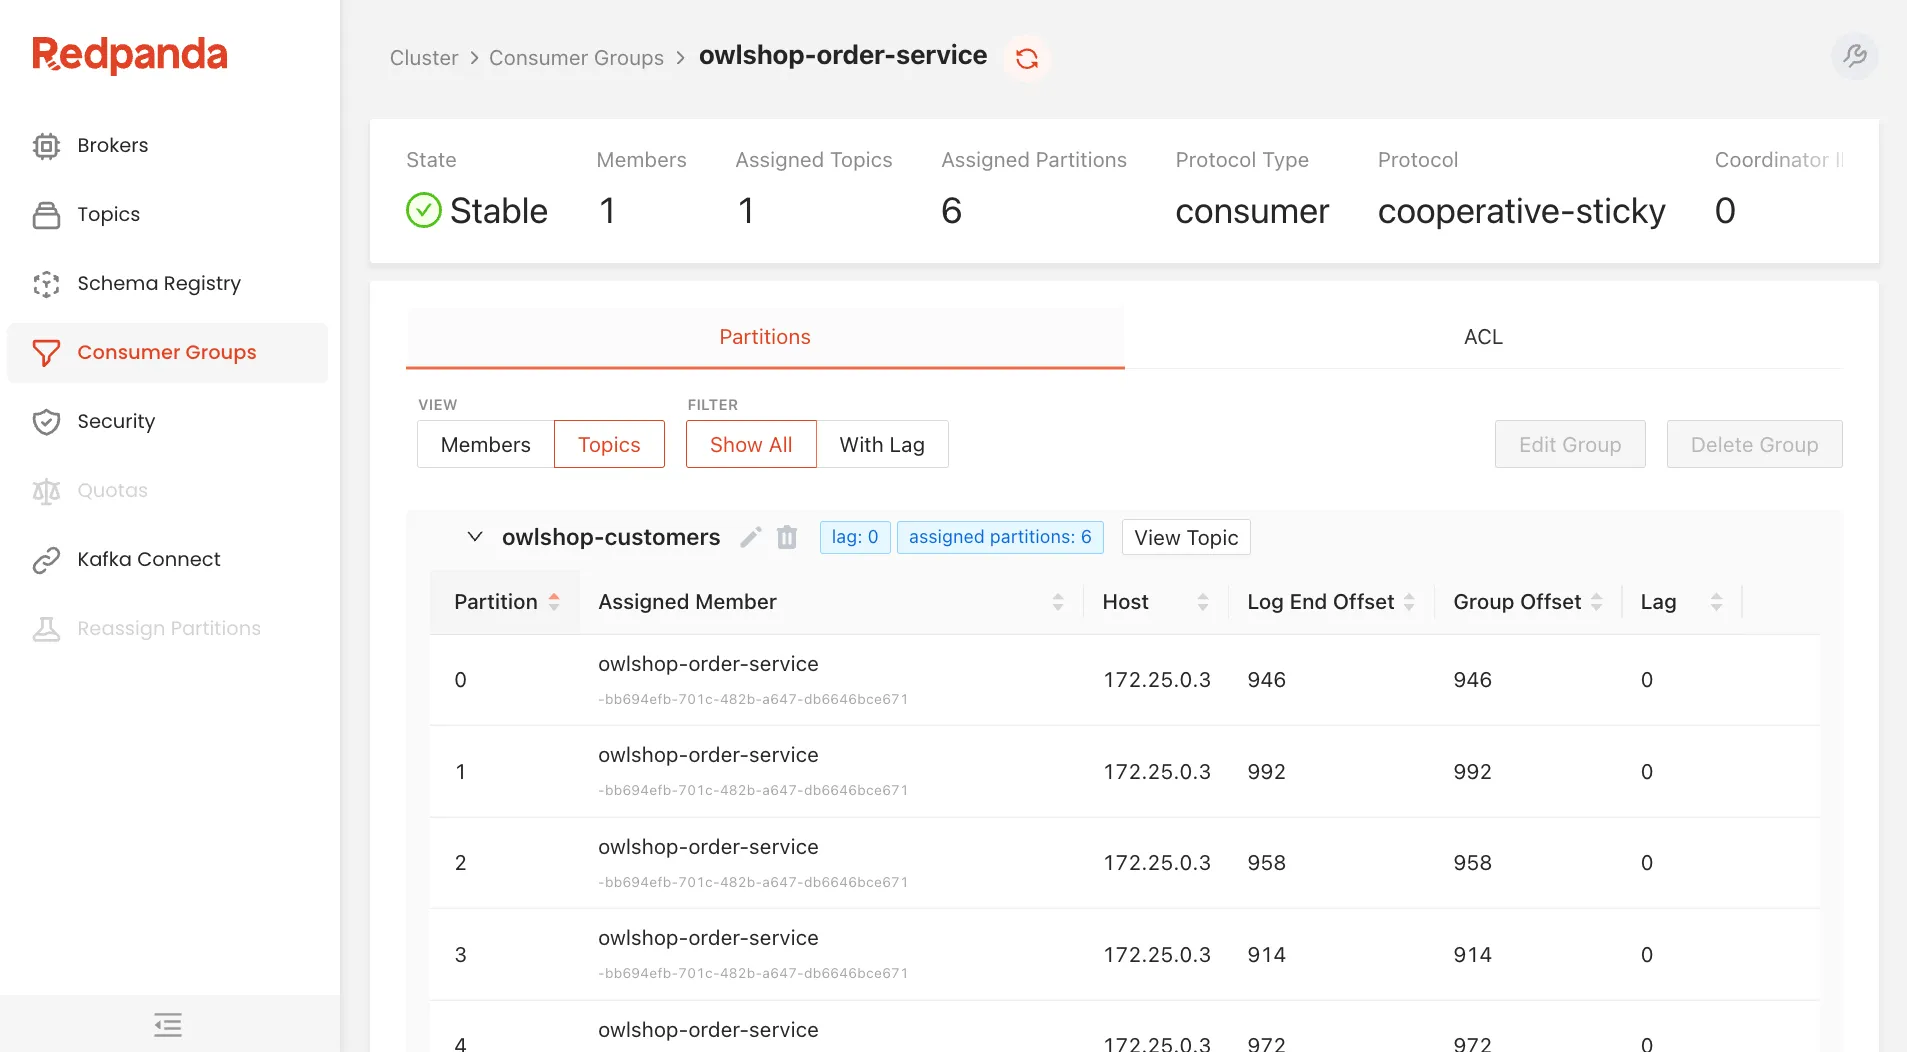Collapse the owlshop-customers topic section
The image size is (1907, 1052).
click(475, 537)
